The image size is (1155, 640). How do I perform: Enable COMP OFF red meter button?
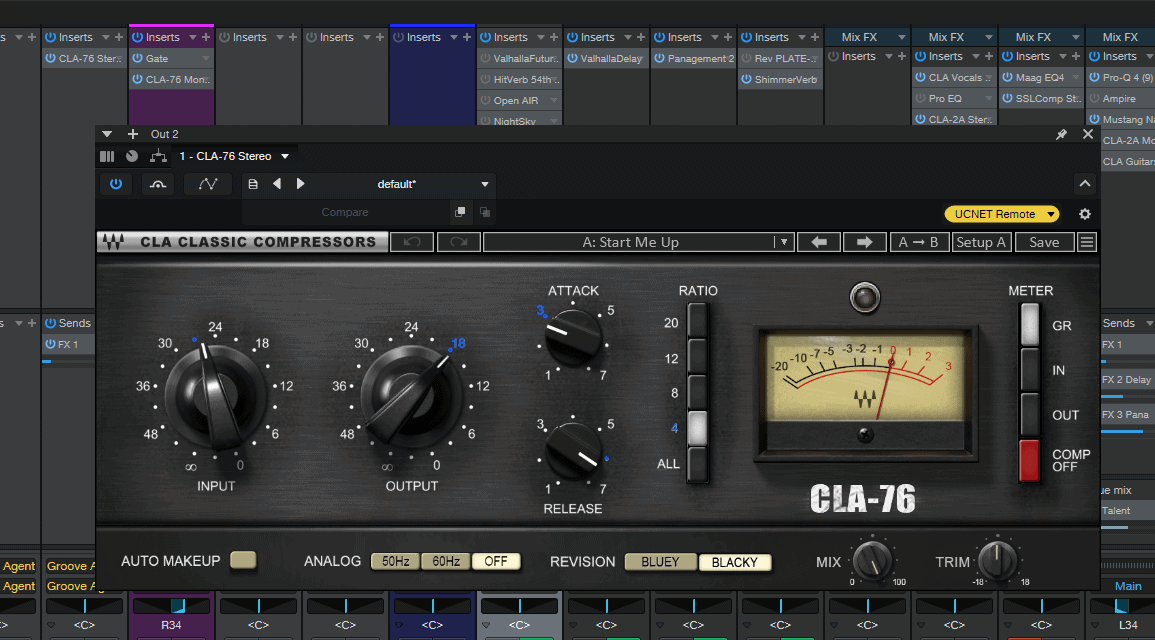(1029, 461)
